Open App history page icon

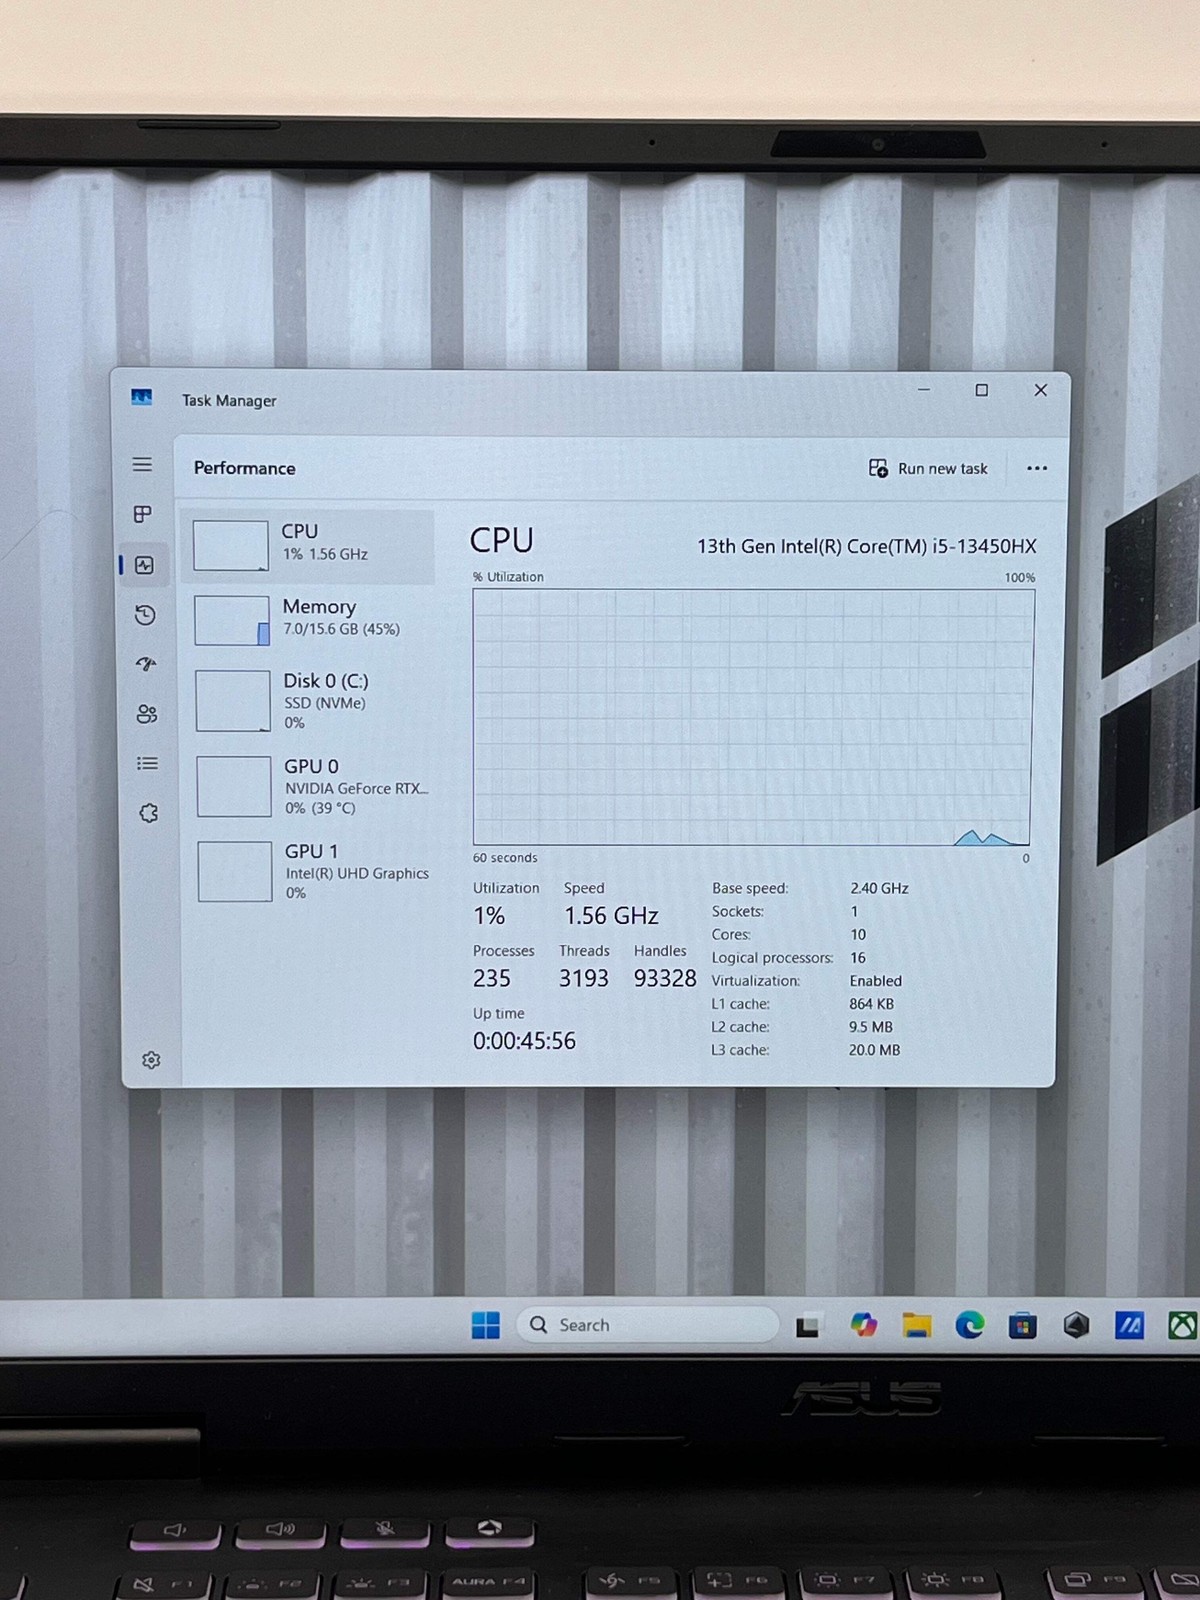145,614
